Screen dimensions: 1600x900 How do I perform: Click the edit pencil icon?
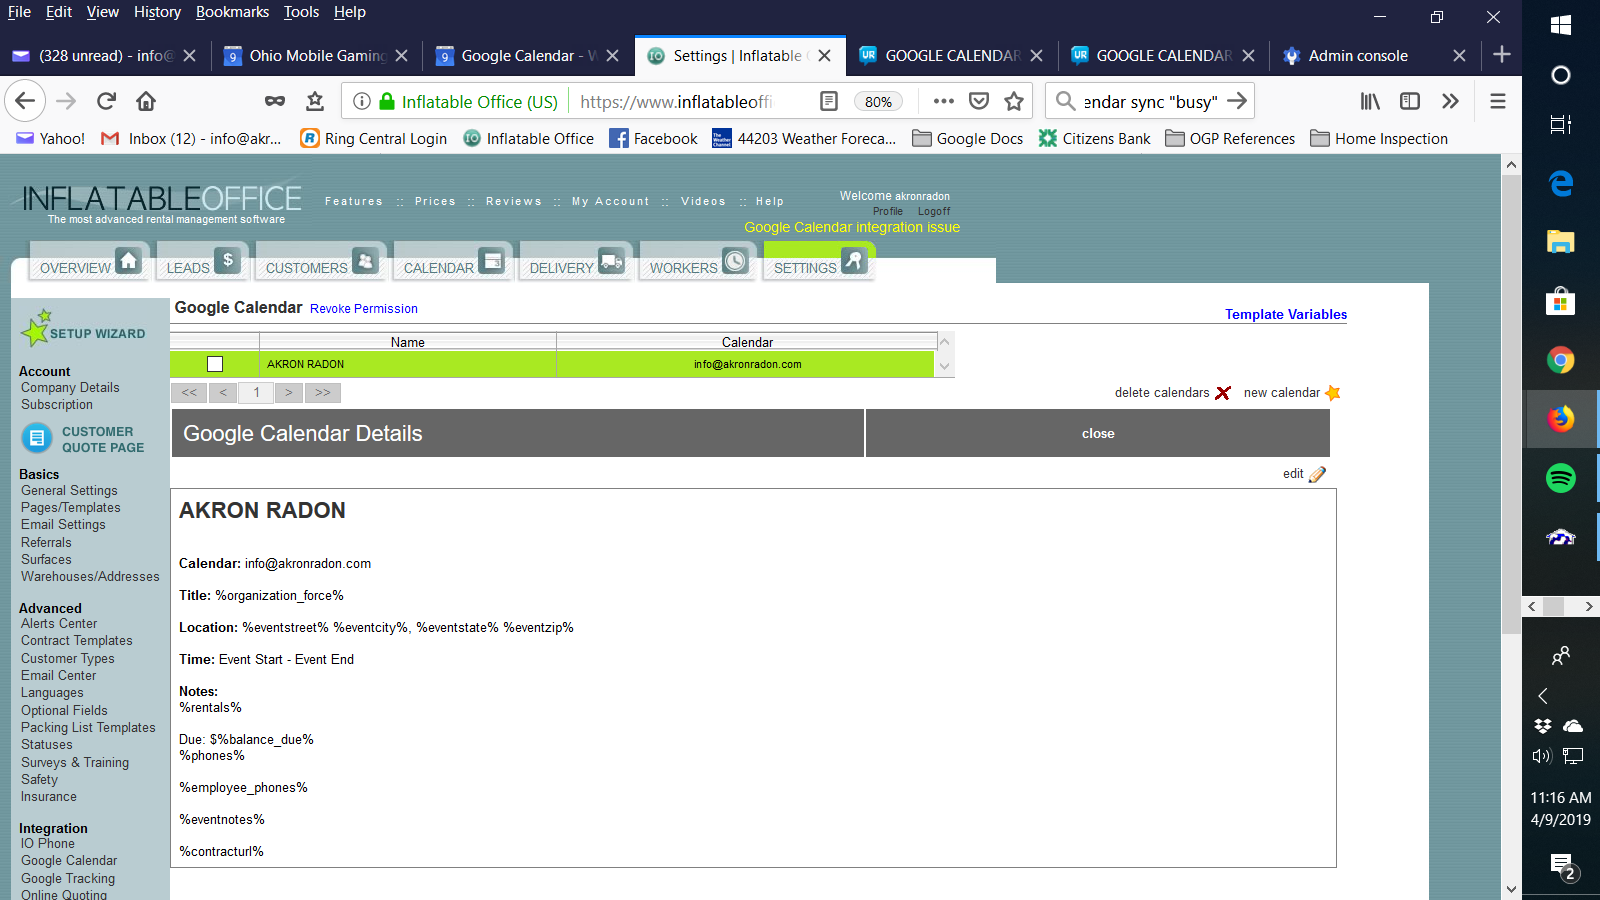1317,474
